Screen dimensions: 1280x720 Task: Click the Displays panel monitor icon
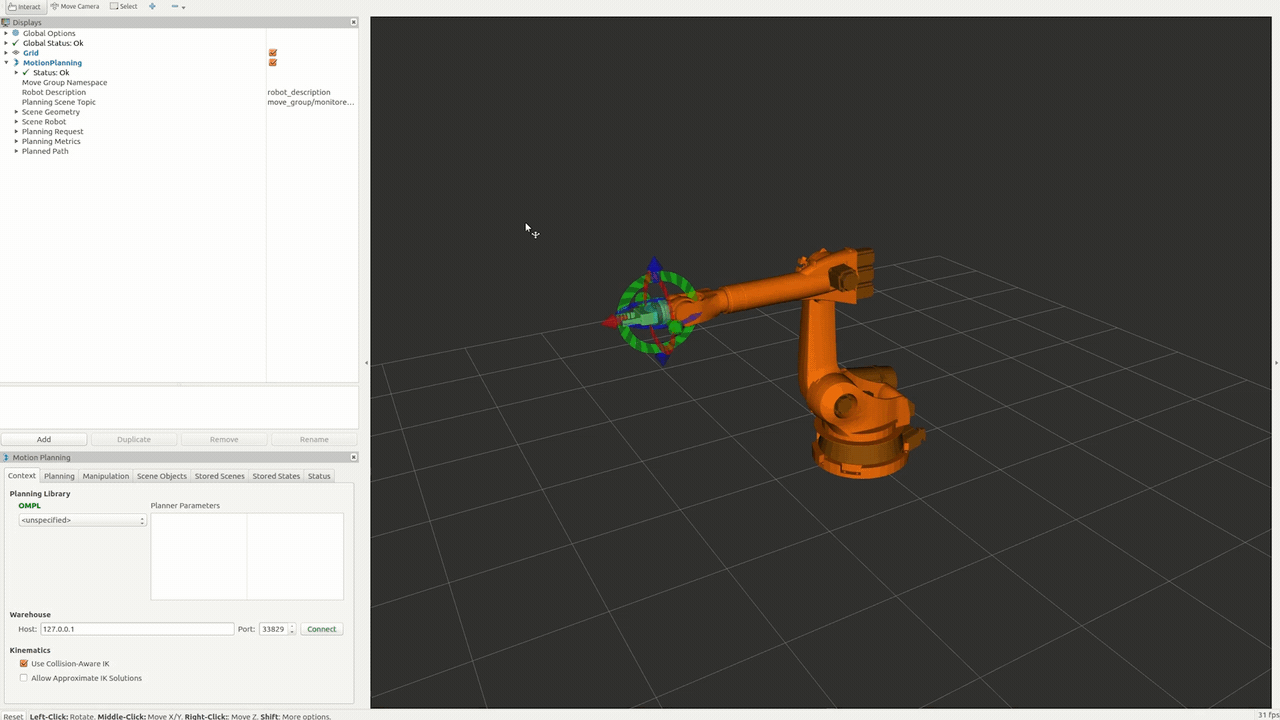coord(6,22)
